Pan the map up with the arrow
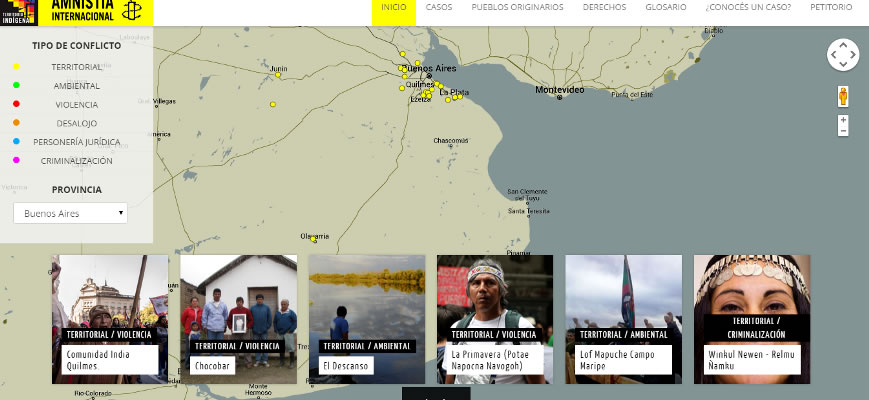869x400 pixels. [843, 45]
